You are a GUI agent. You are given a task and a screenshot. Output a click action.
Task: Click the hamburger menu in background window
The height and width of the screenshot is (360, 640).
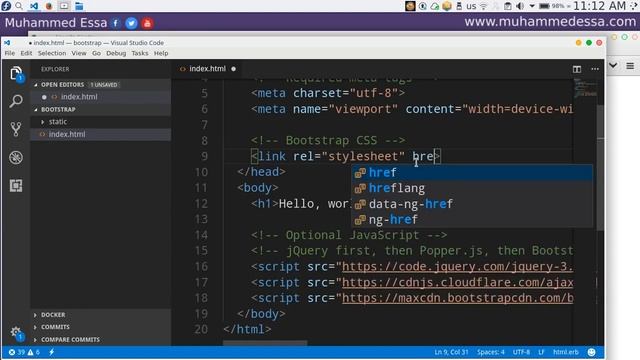(x=630, y=65)
